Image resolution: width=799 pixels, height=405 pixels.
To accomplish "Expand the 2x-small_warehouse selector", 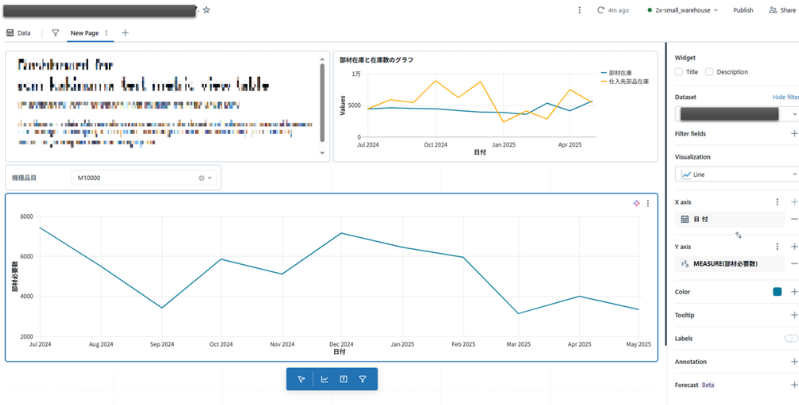I will (x=682, y=10).
